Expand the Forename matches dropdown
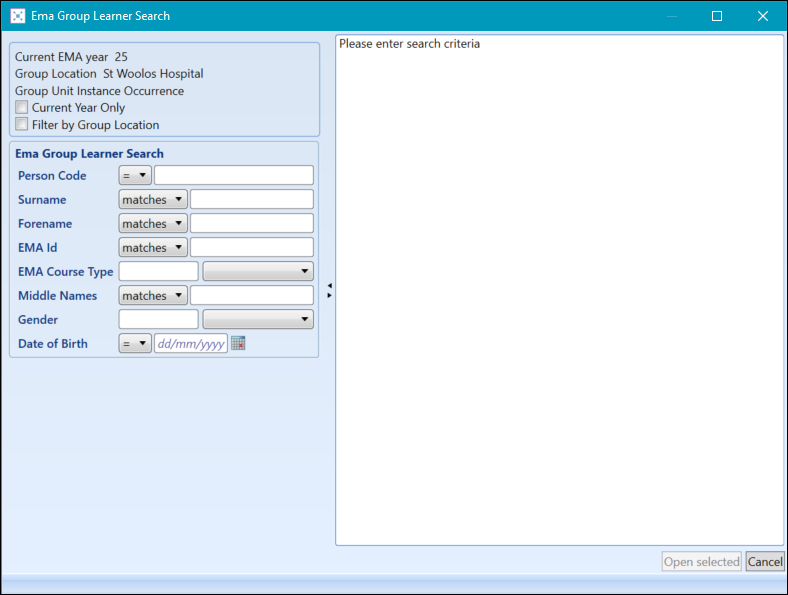 point(153,224)
